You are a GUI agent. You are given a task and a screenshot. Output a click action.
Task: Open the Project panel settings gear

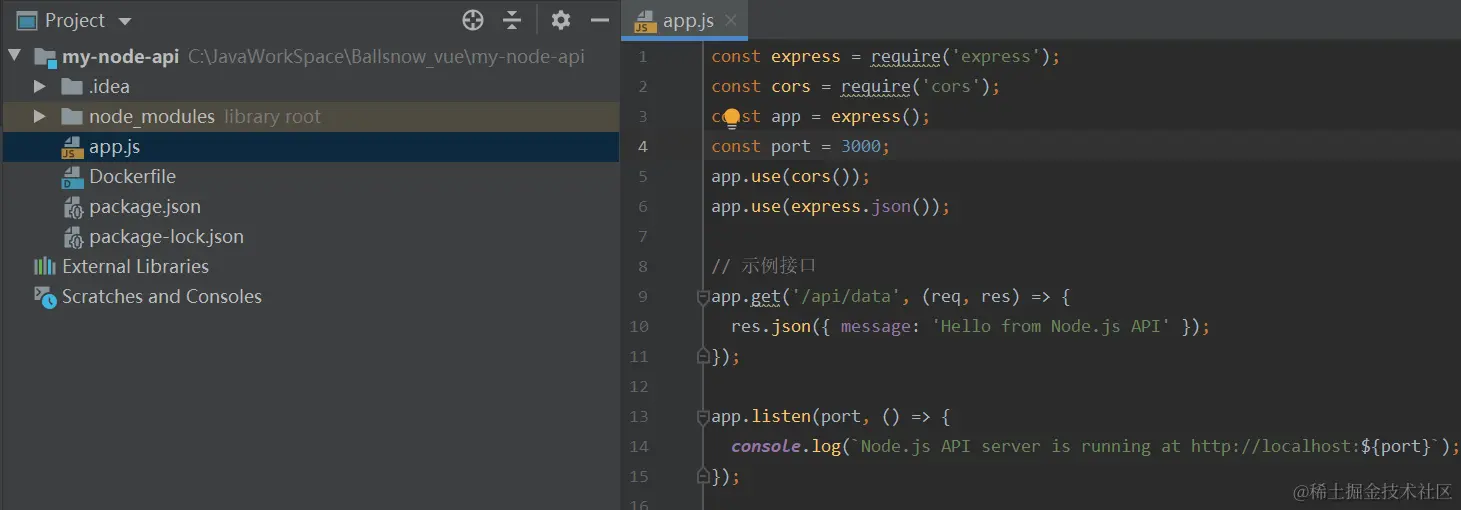coord(561,20)
